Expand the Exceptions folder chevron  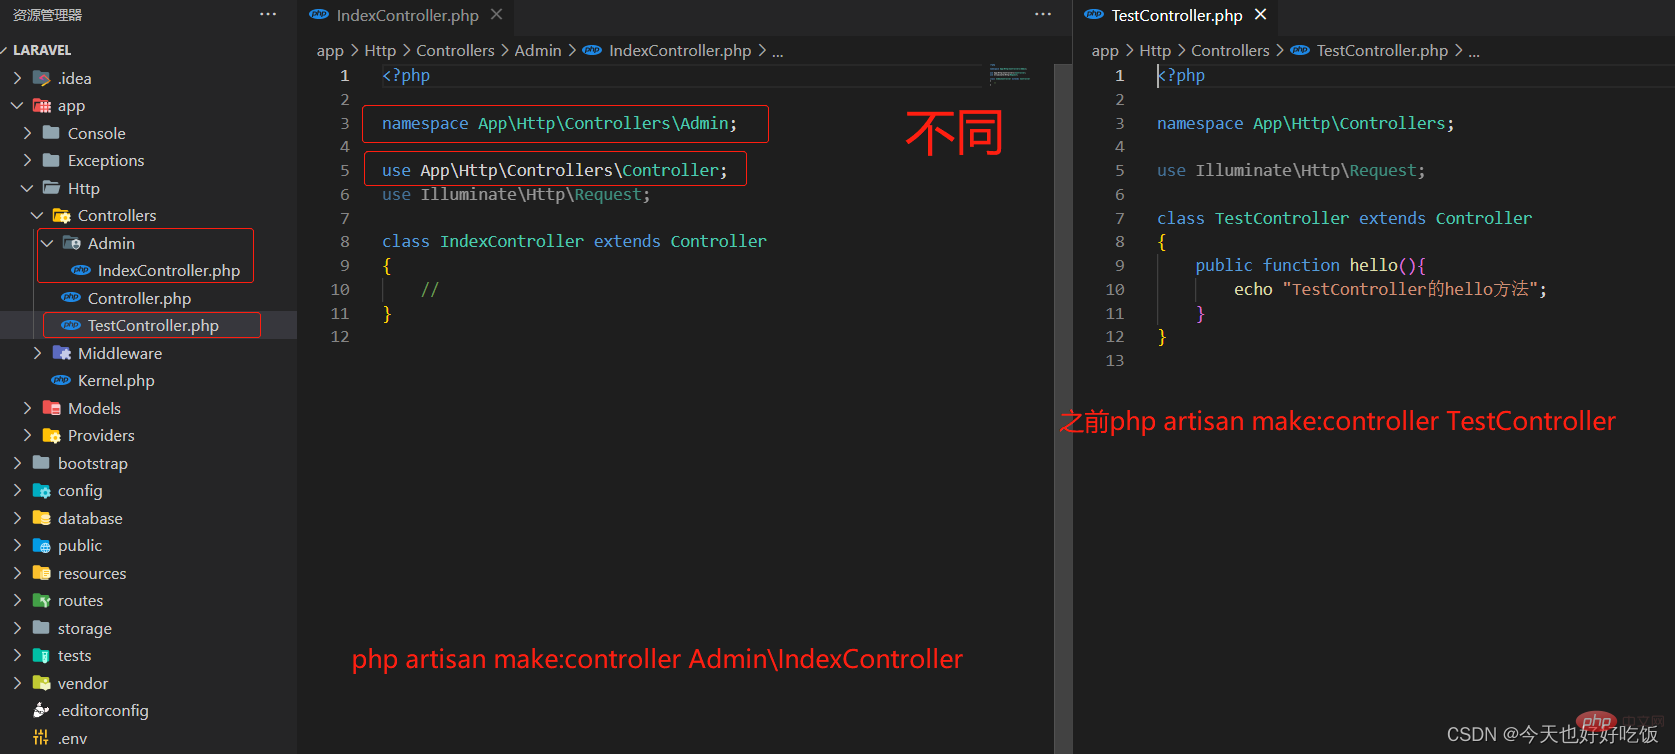[x=27, y=161]
